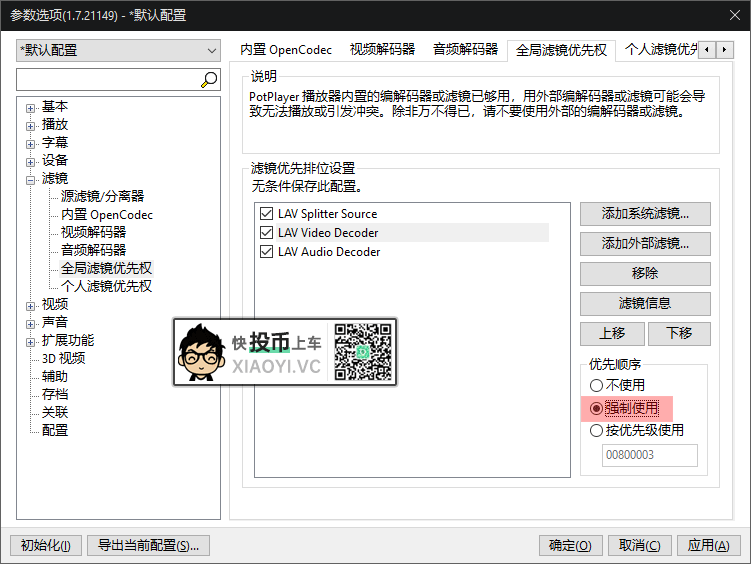Expand the 扩展功能 tree node
This screenshot has width=751, height=564.
30,342
